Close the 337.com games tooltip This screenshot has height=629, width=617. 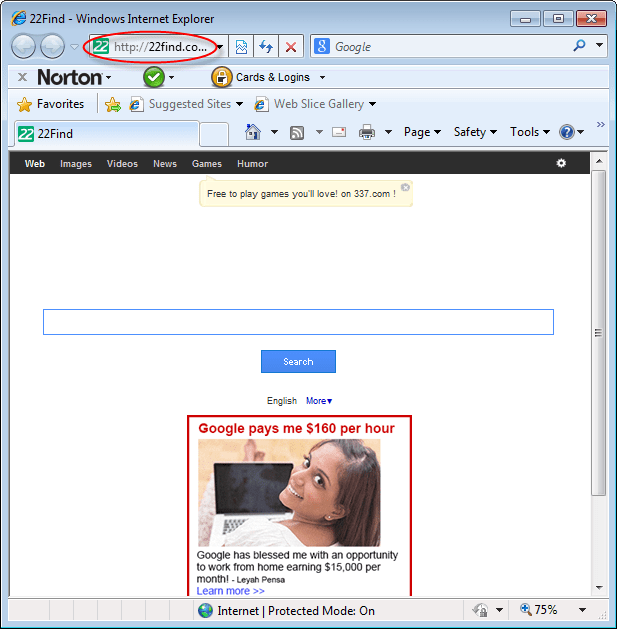tap(405, 187)
